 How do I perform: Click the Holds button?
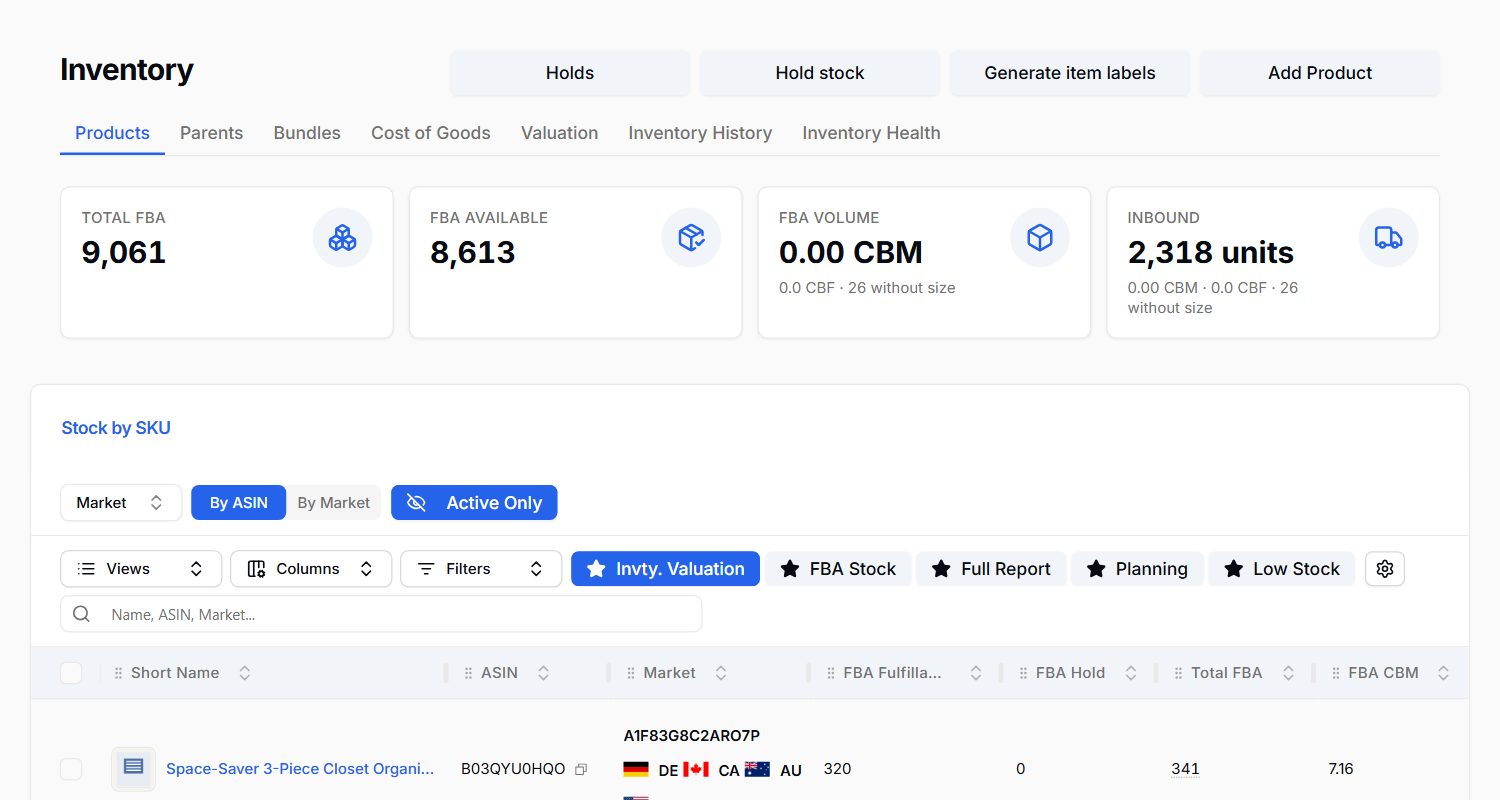[570, 73]
